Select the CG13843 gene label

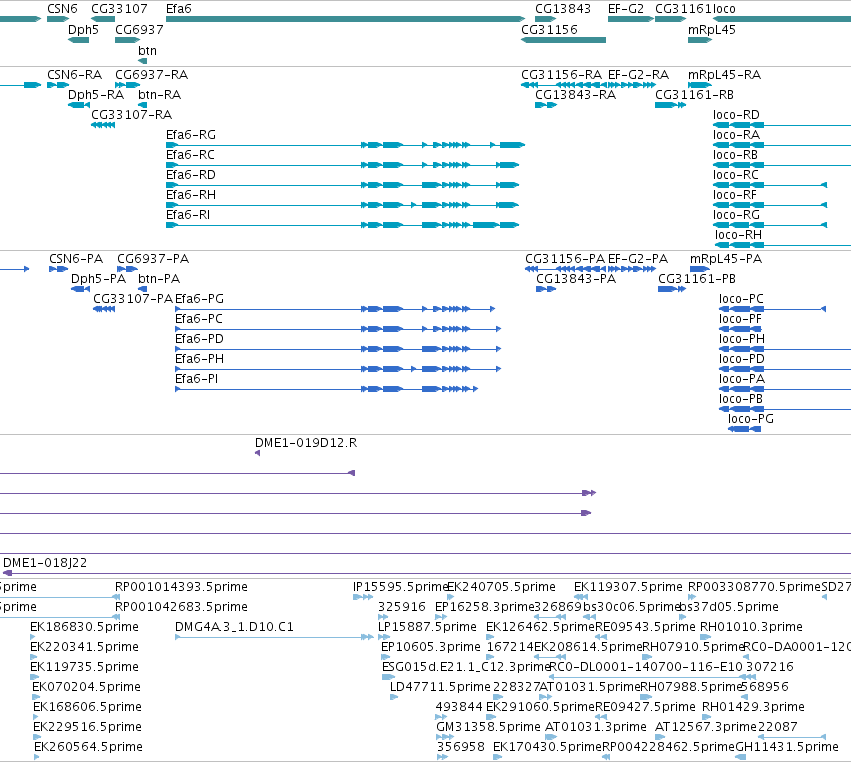(563, 9)
